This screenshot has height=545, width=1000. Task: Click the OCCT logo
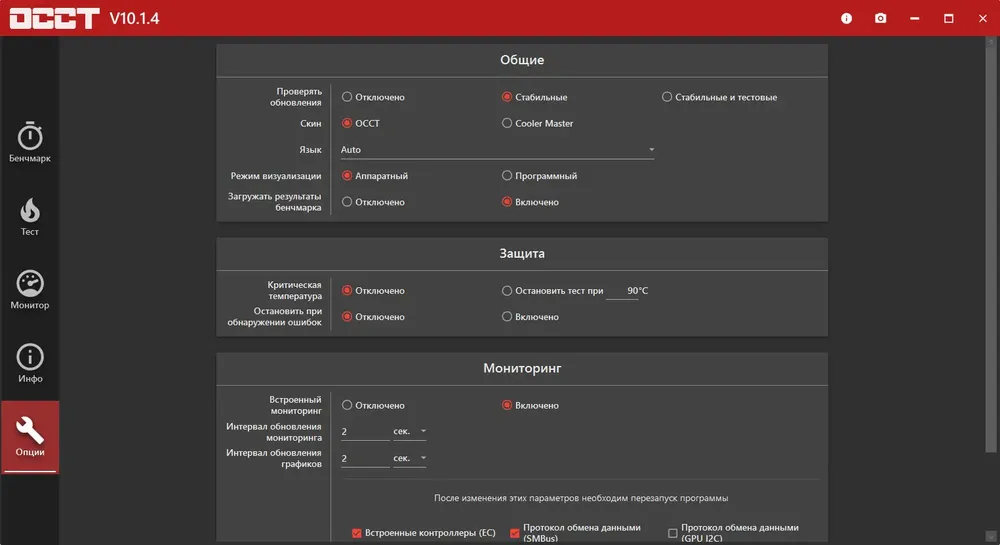click(x=55, y=18)
